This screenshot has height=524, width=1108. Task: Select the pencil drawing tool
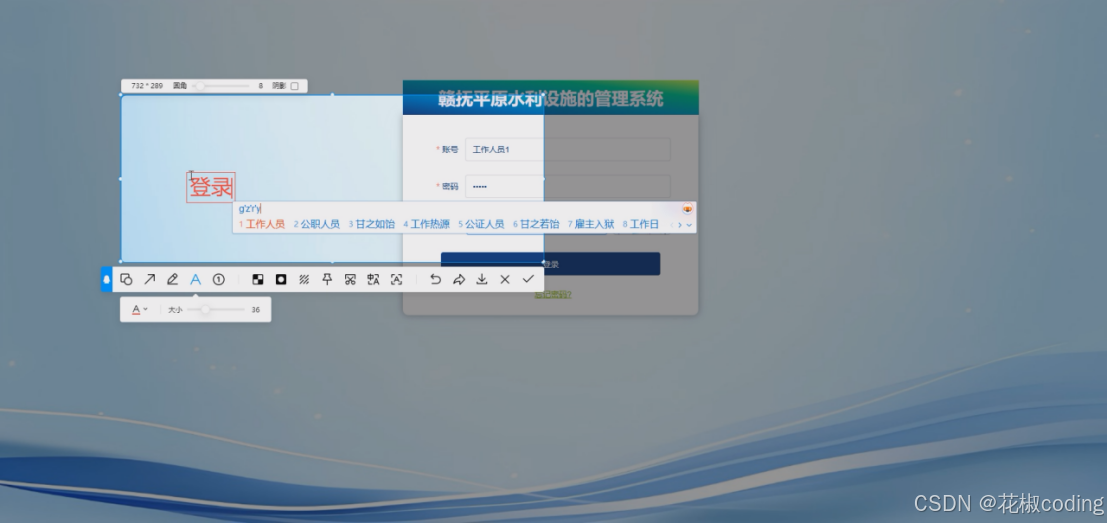pos(172,280)
